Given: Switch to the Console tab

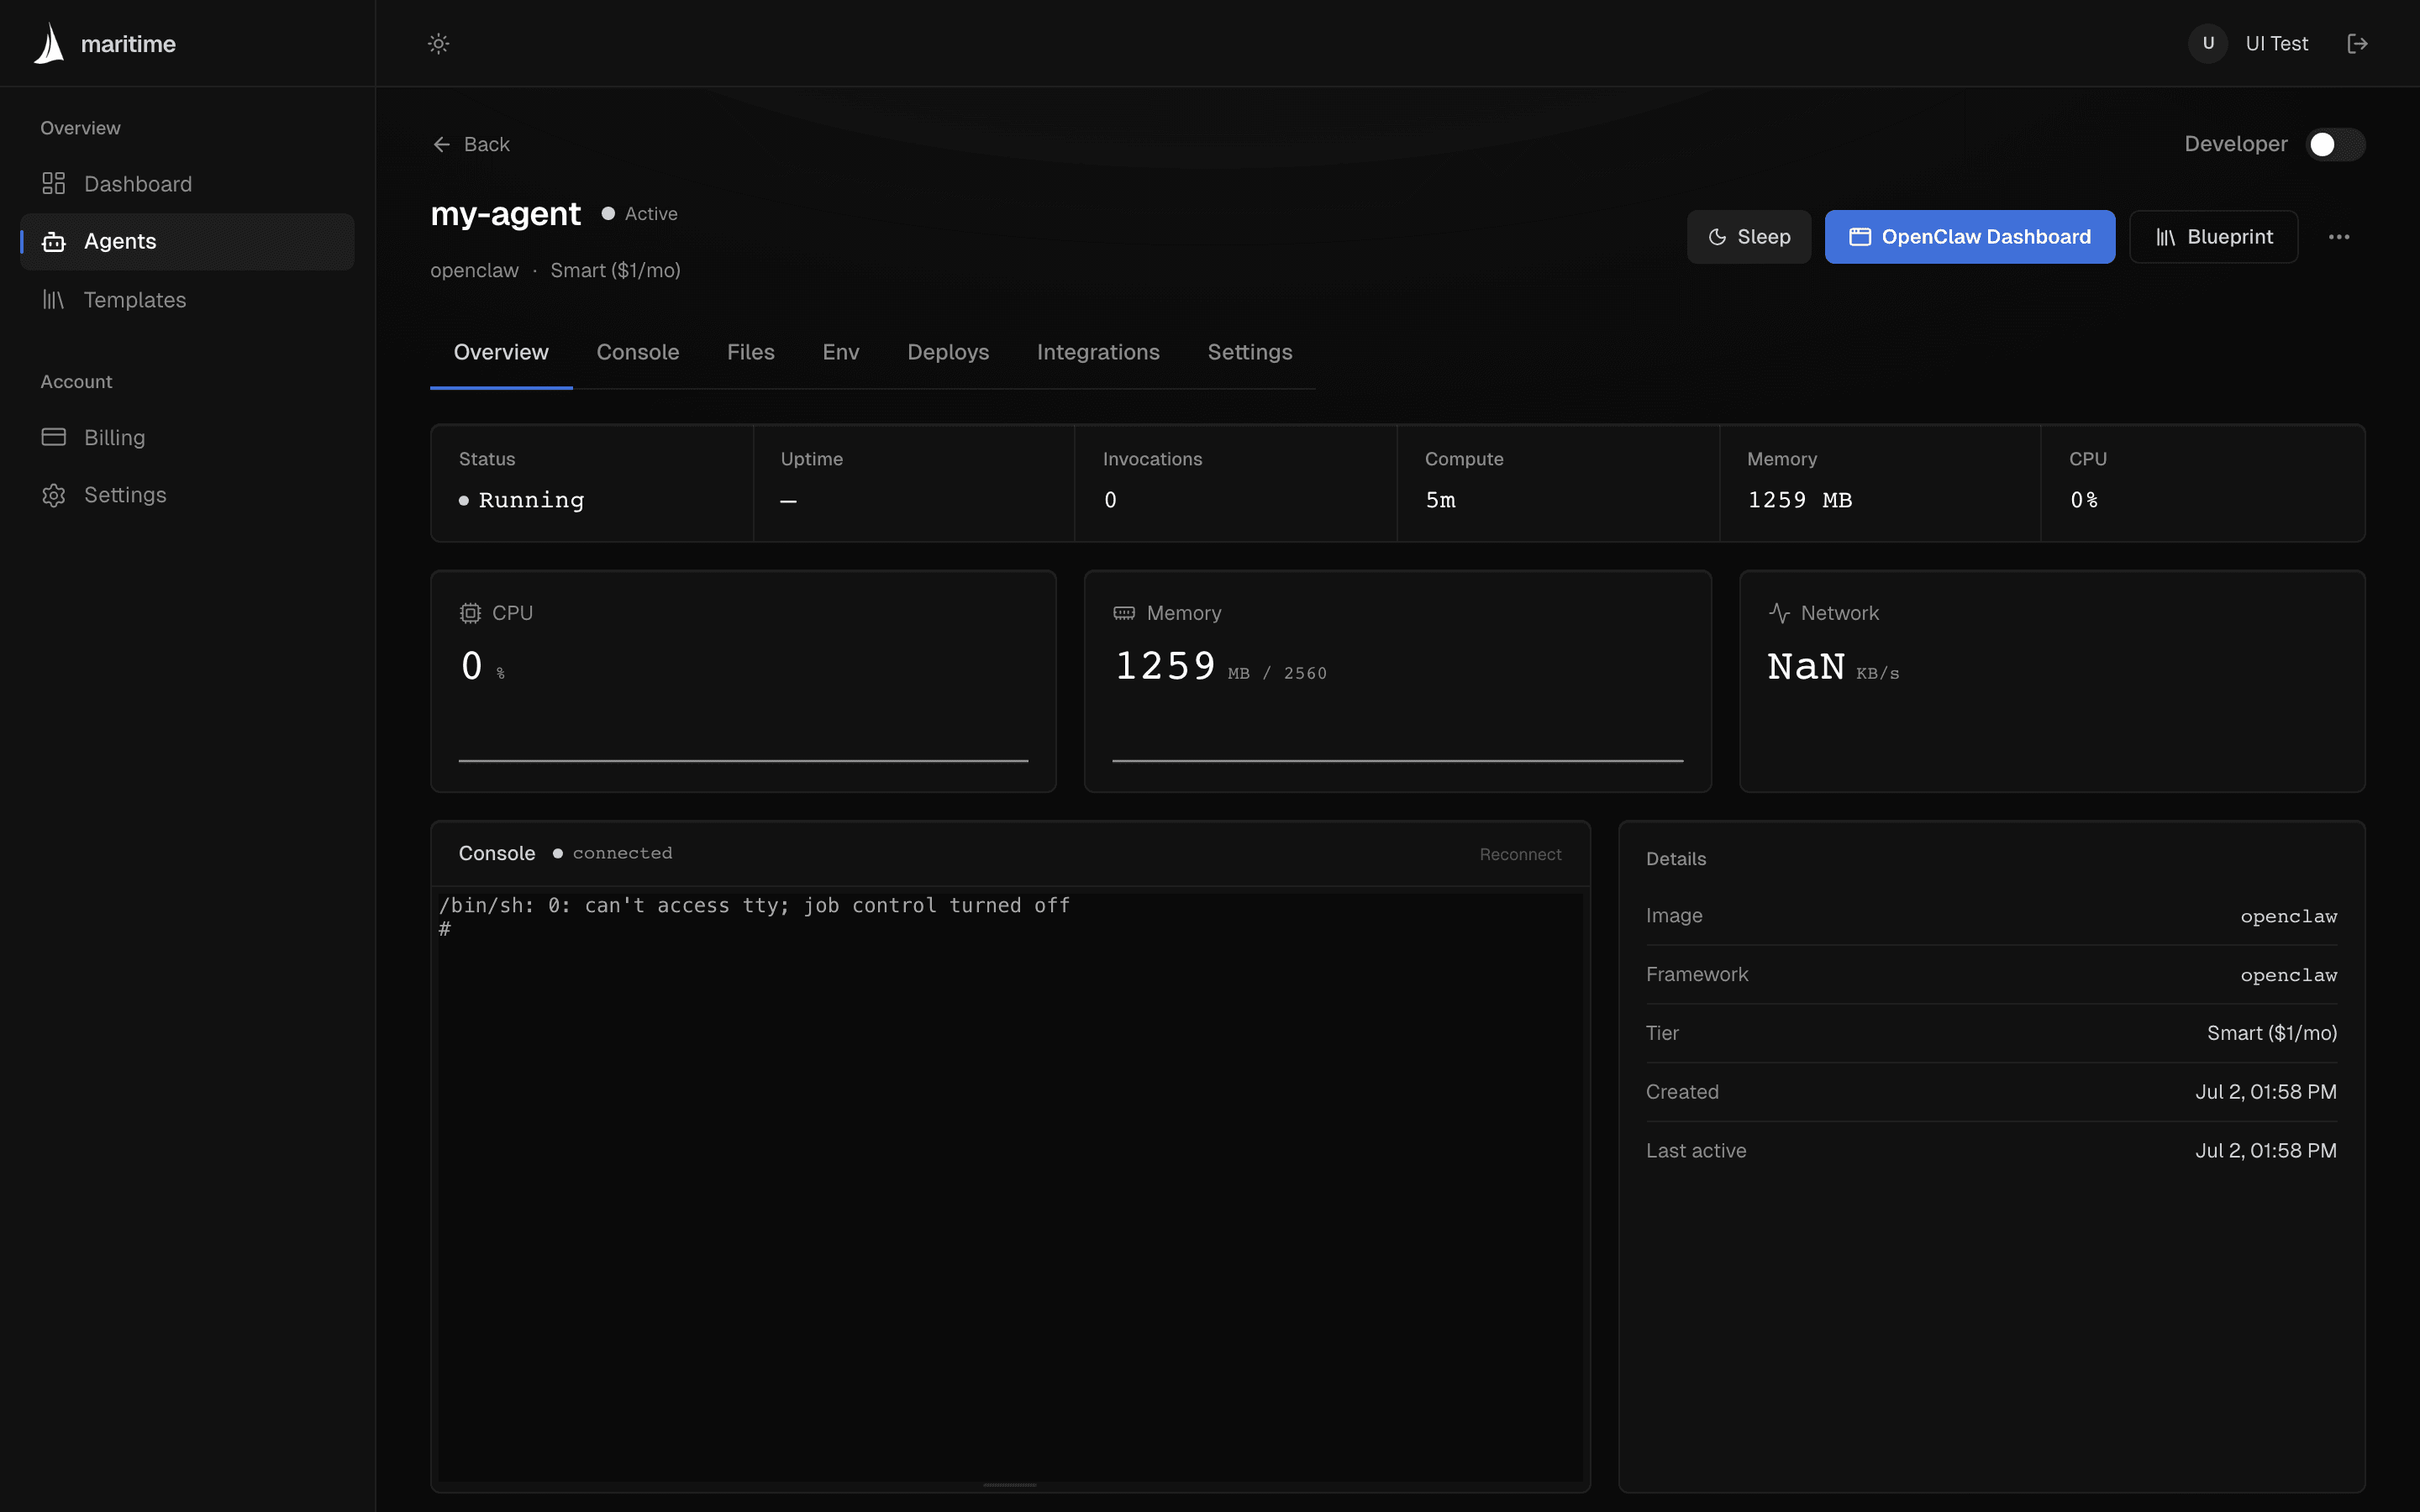Looking at the screenshot, I should 638,352.
